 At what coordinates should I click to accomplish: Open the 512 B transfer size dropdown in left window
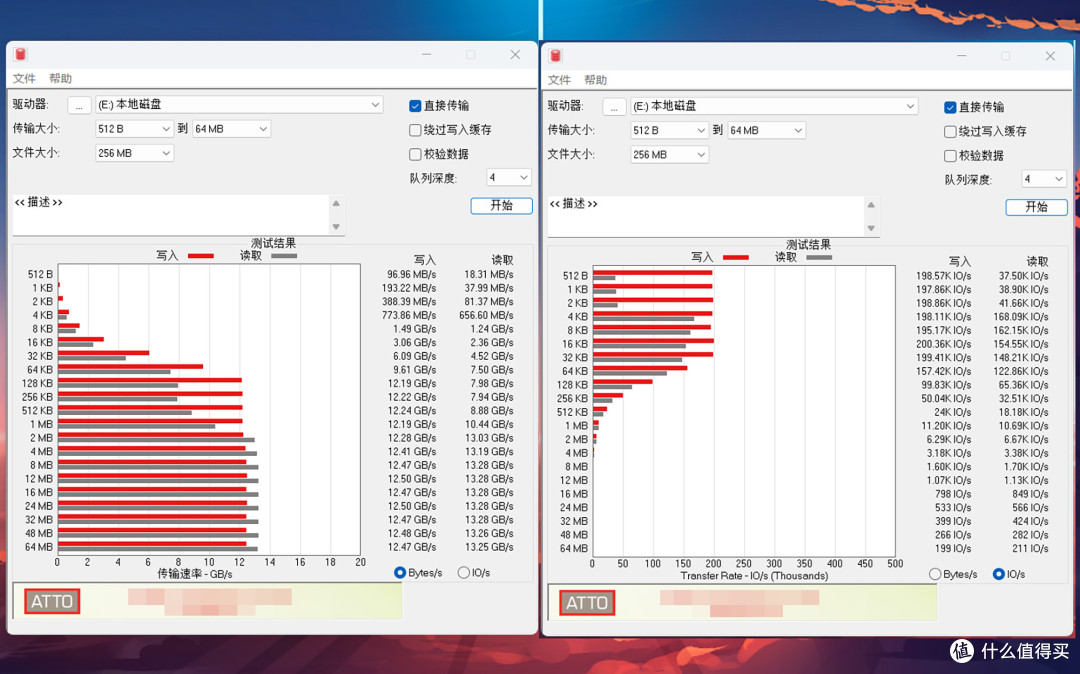pos(134,129)
